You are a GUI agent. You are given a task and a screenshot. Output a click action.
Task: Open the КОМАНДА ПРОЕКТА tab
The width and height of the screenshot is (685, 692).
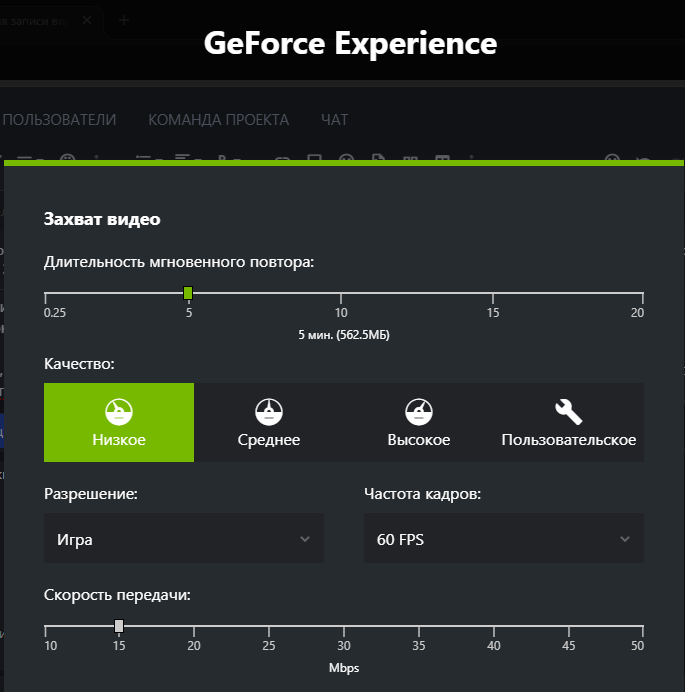tap(218, 120)
